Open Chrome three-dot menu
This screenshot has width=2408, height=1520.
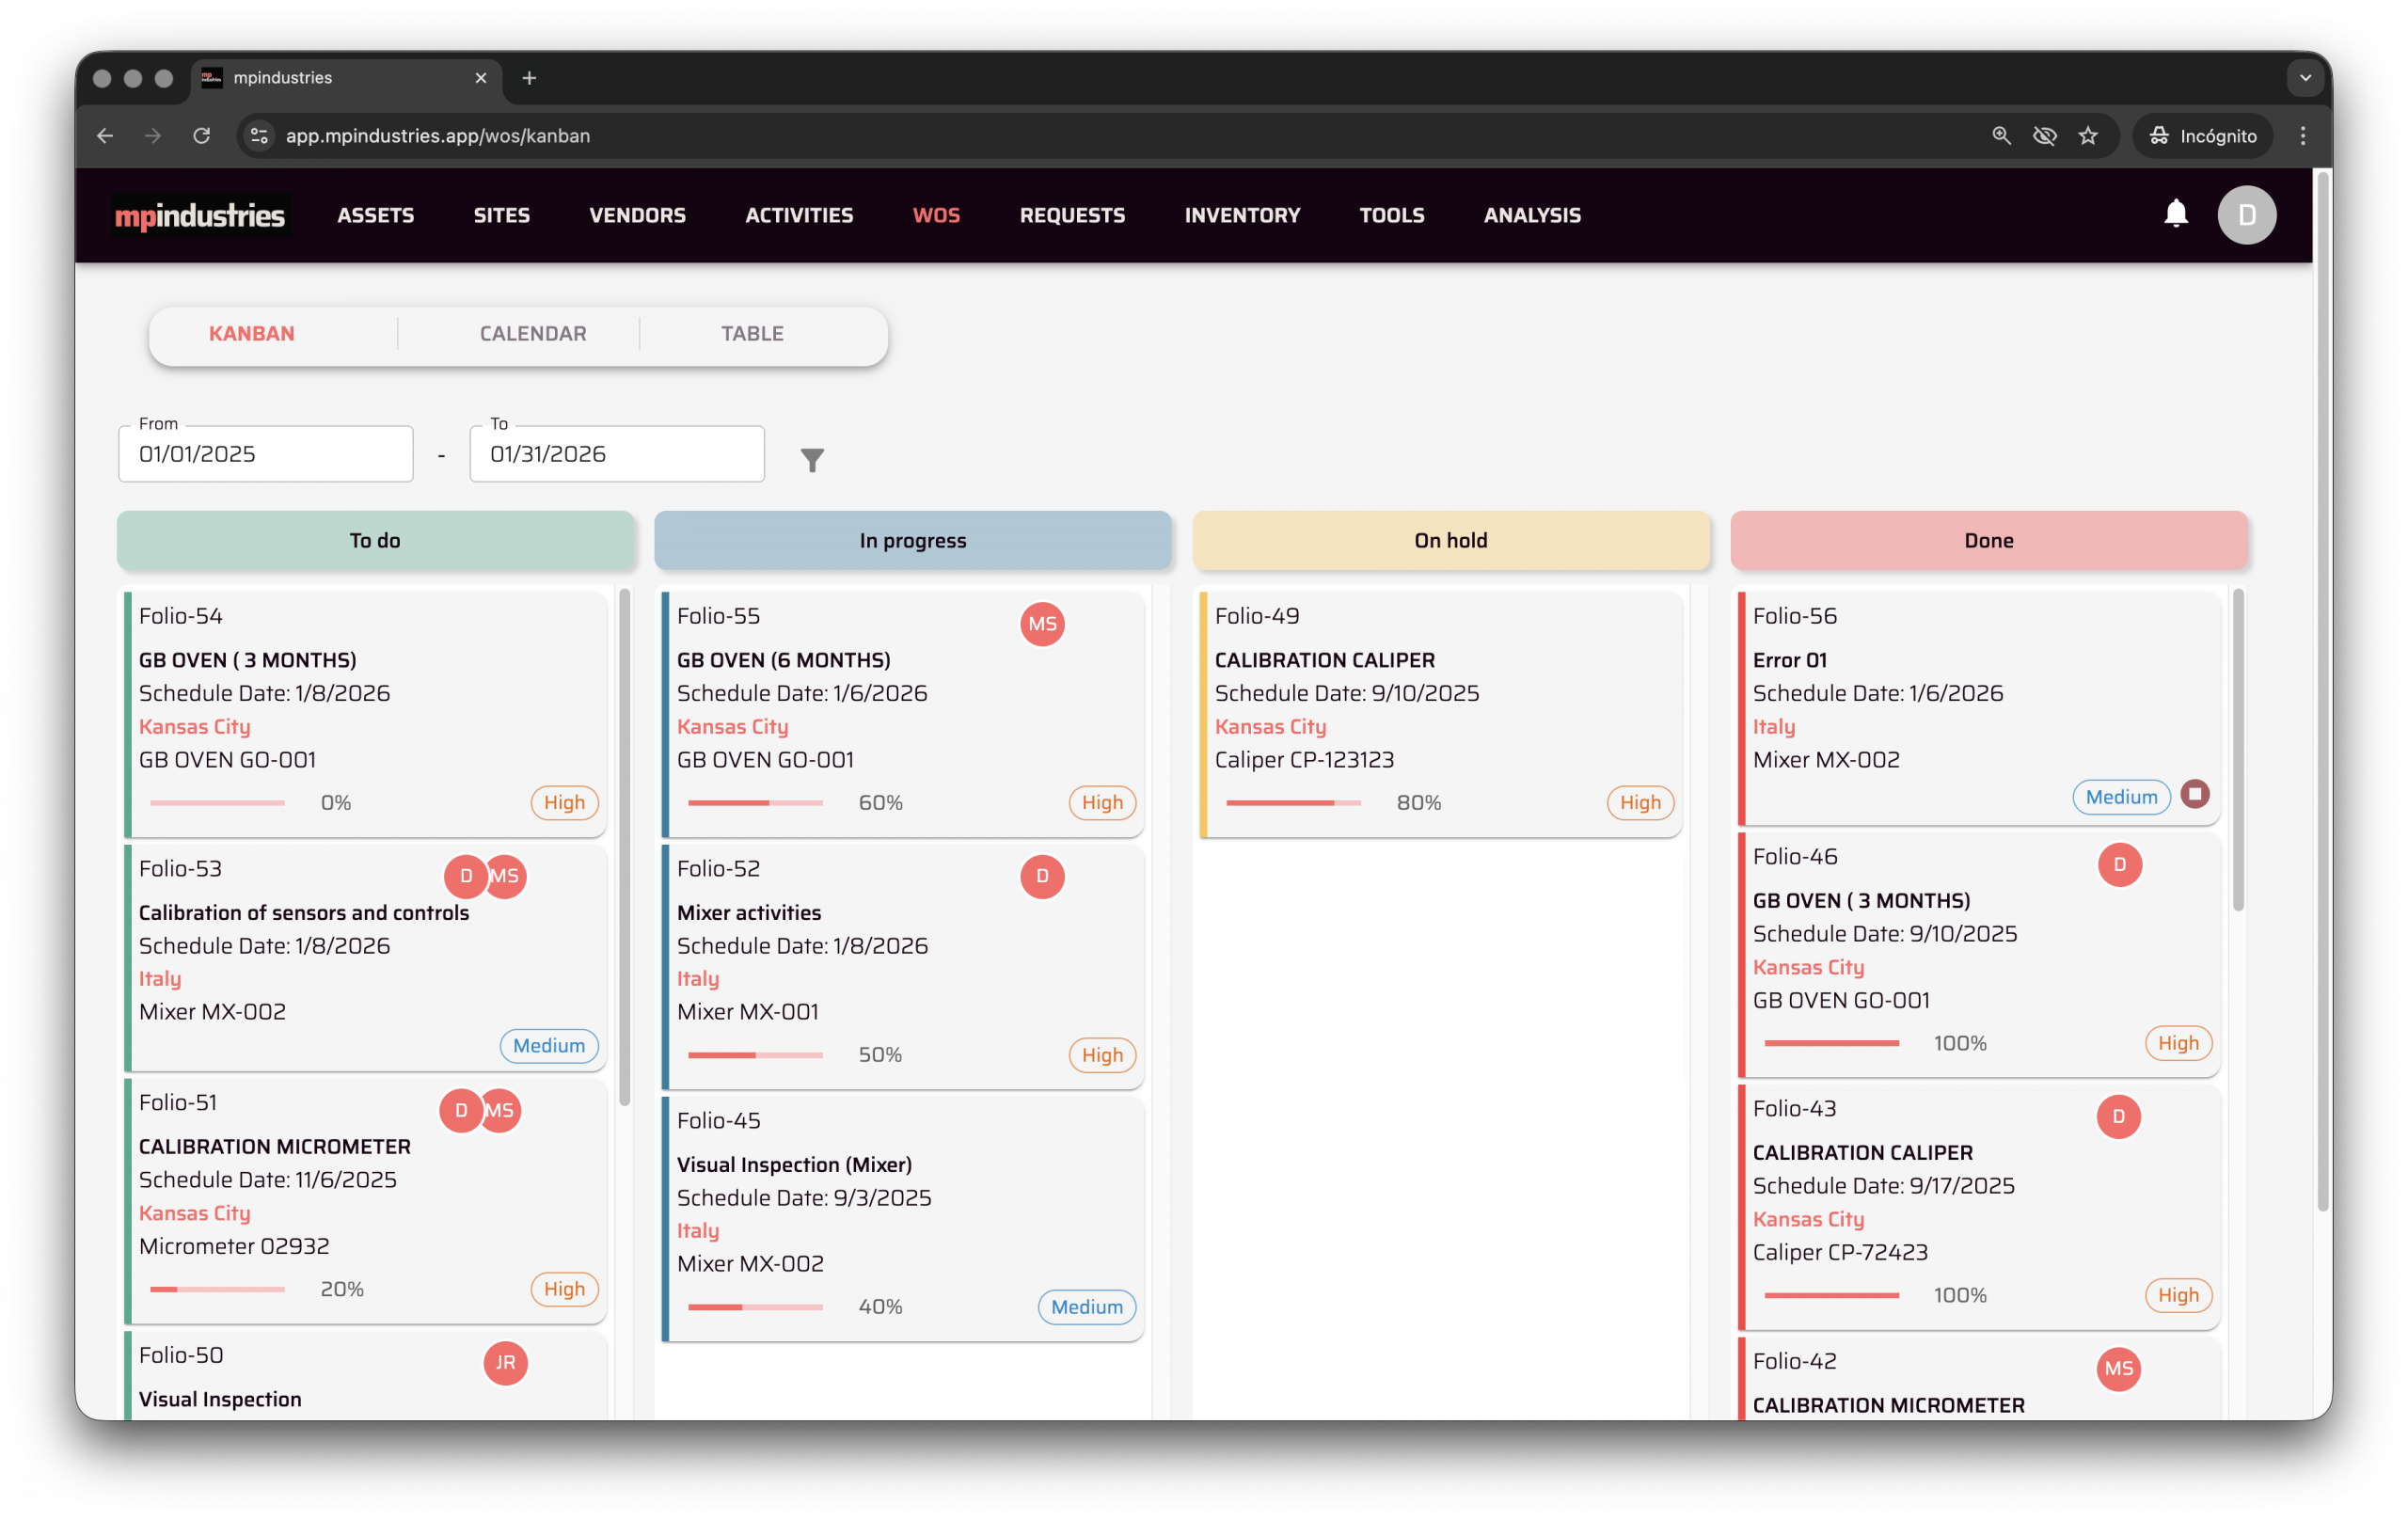[2303, 136]
